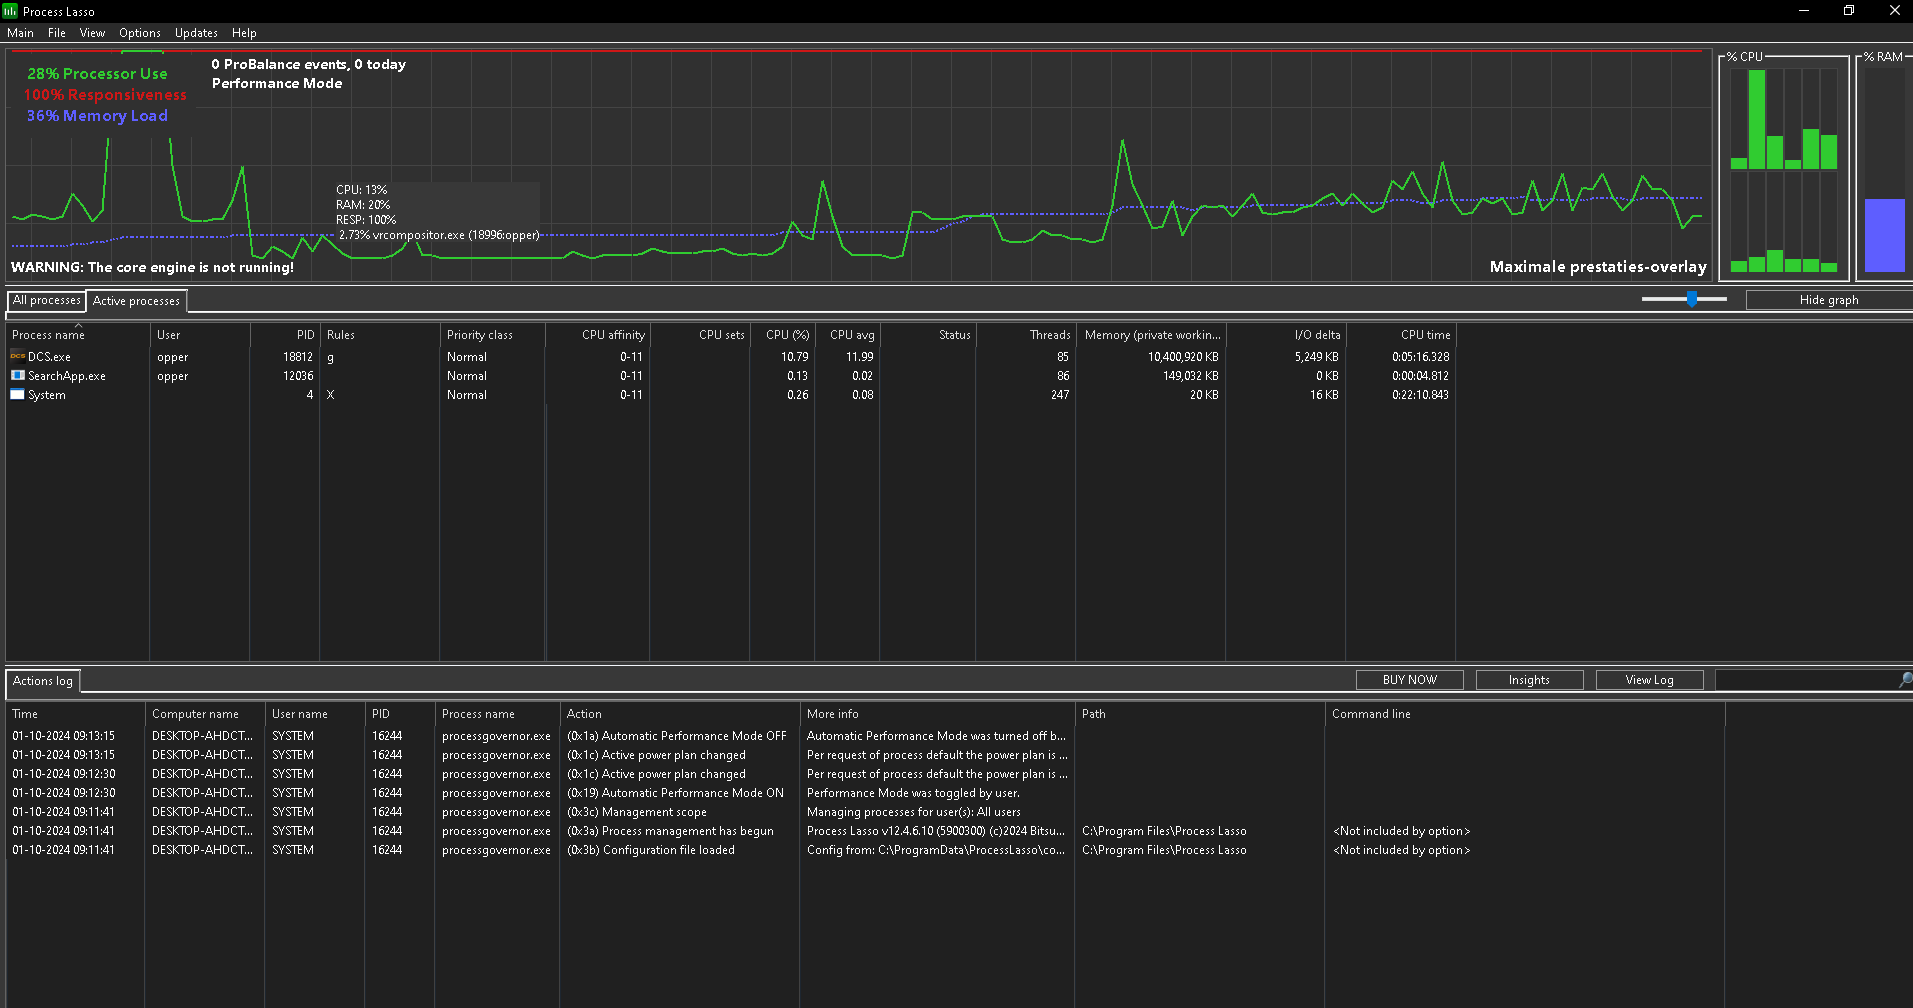
Task: Sort by Memory (private working) column header
Action: pos(1151,335)
